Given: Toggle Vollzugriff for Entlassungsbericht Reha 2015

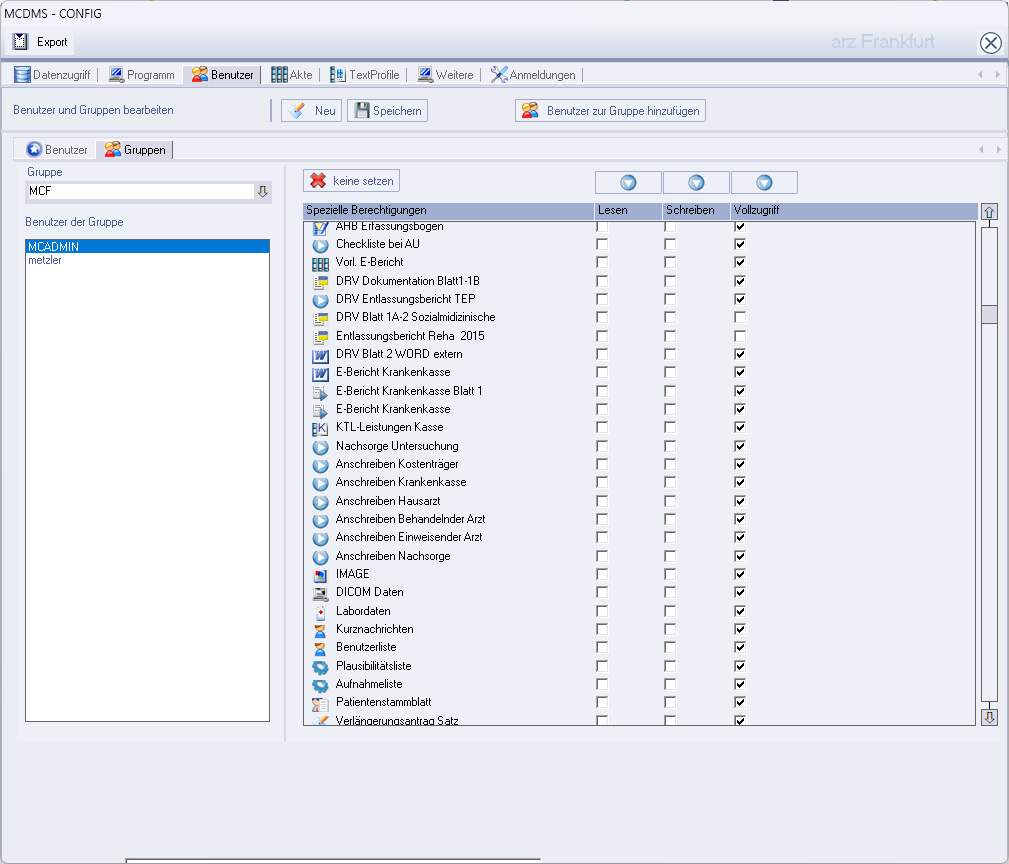Looking at the screenshot, I should point(740,336).
